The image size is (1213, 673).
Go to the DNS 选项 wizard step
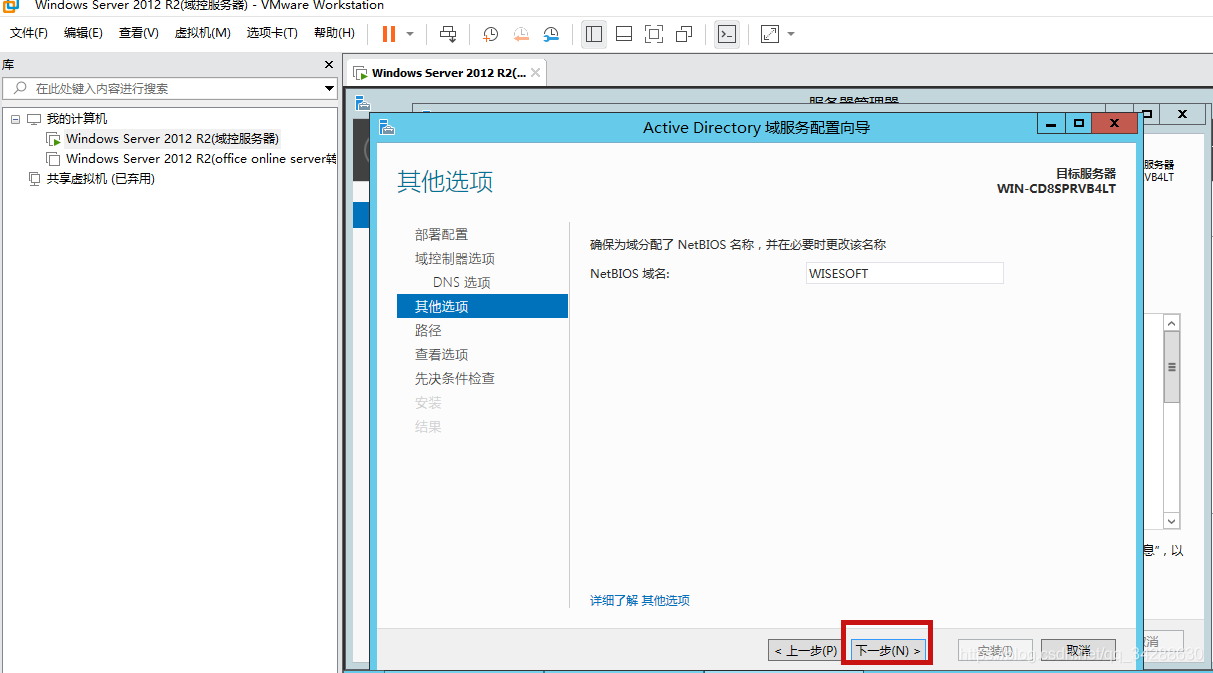[462, 282]
